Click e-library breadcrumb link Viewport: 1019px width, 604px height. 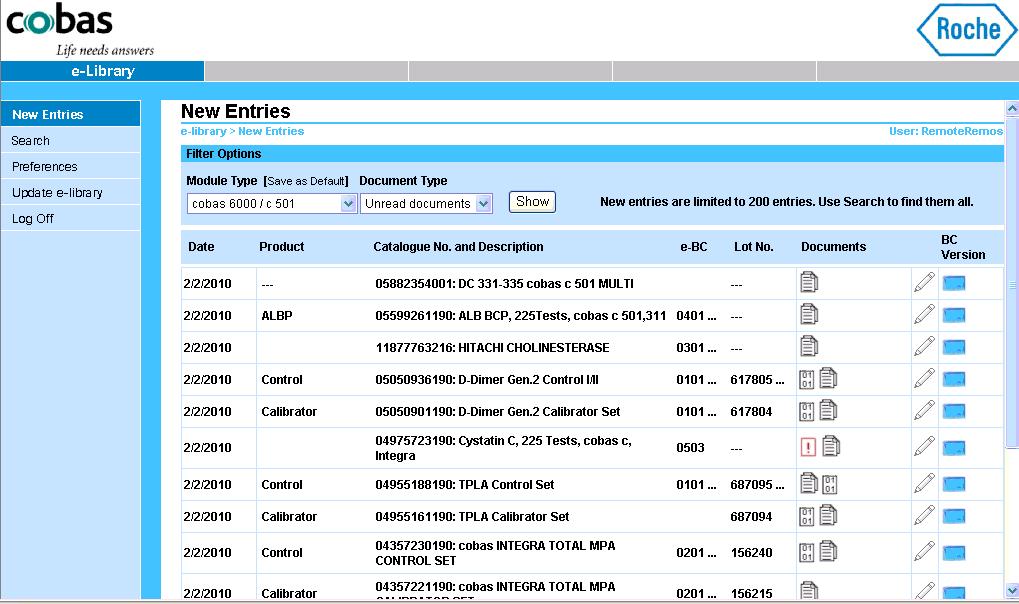coord(203,131)
